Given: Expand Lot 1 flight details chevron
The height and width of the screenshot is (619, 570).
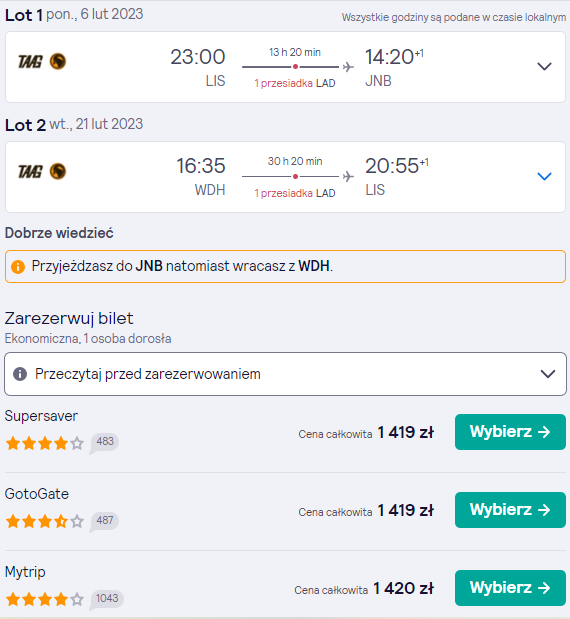Looking at the screenshot, I should point(544,66).
